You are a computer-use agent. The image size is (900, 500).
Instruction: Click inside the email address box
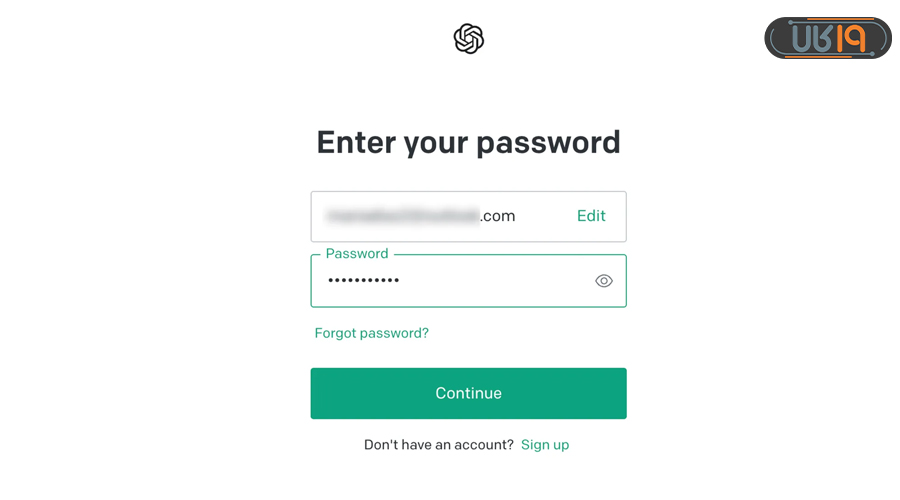point(440,216)
